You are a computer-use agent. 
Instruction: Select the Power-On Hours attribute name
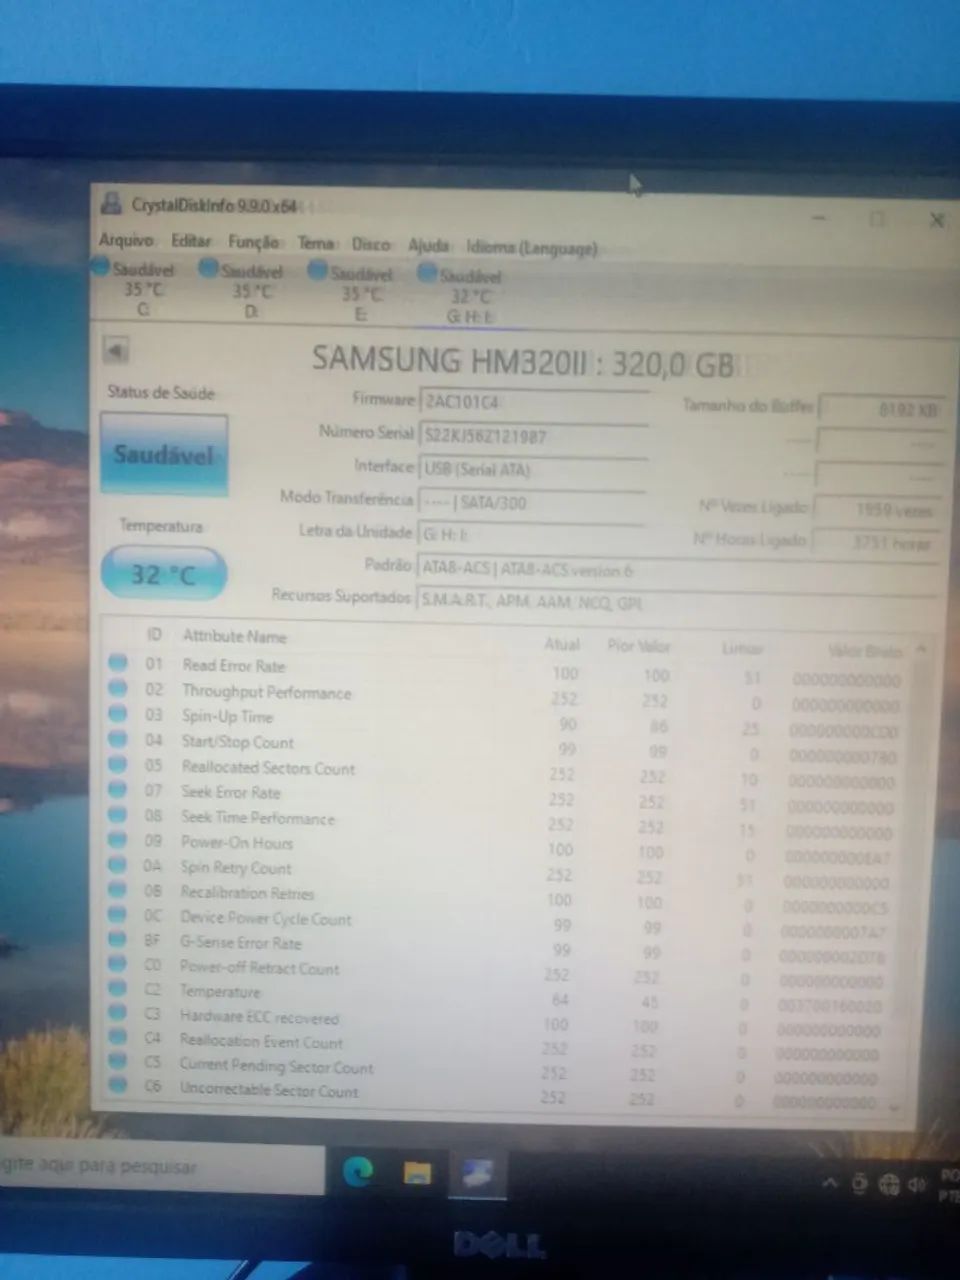237,842
